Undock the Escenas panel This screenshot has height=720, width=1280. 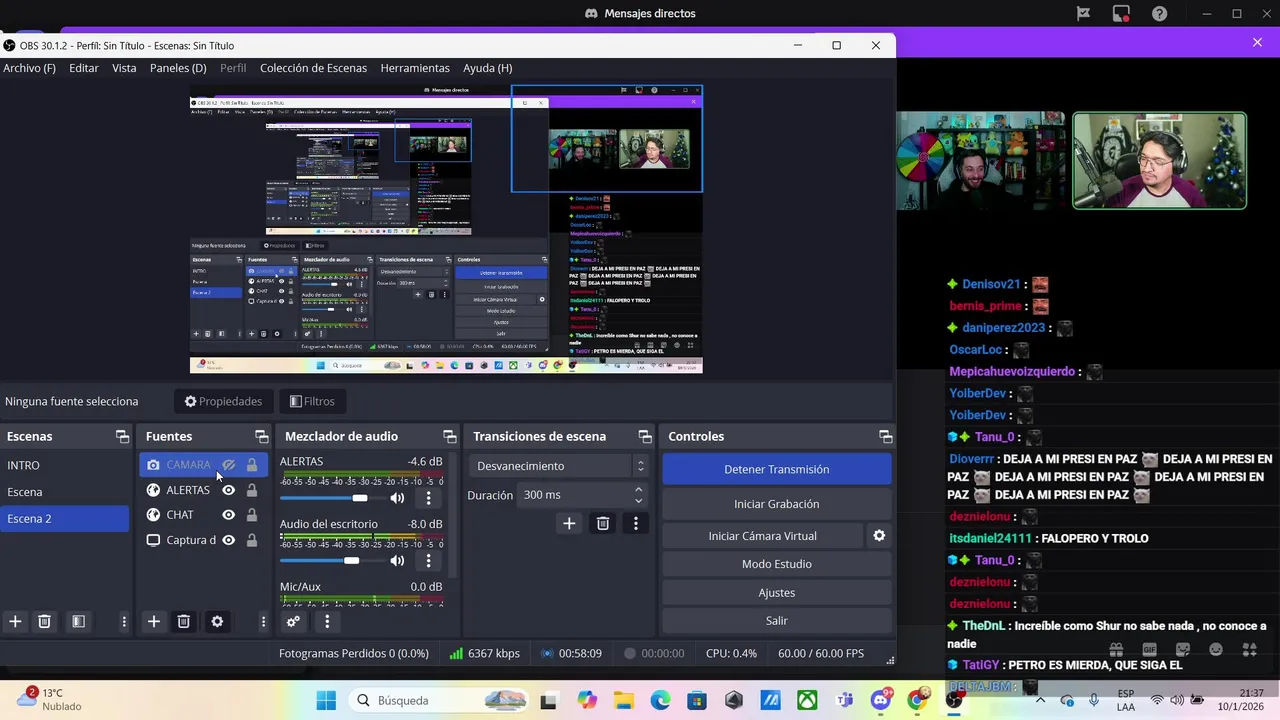[122, 436]
